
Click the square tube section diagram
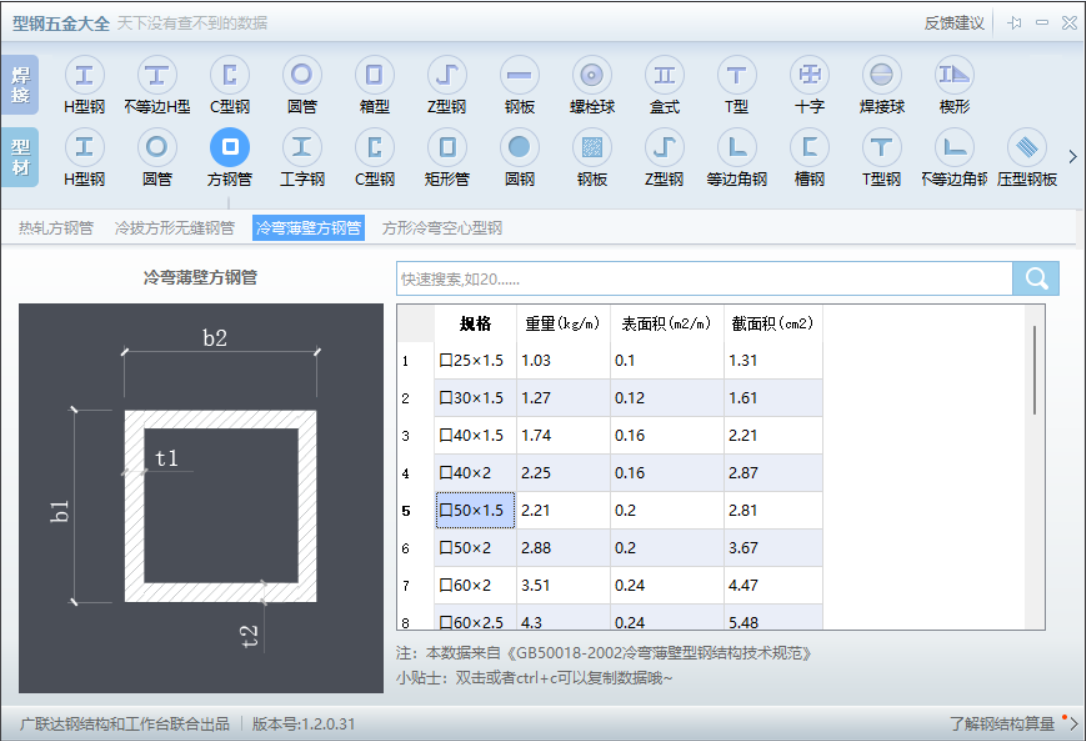pos(201,498)
